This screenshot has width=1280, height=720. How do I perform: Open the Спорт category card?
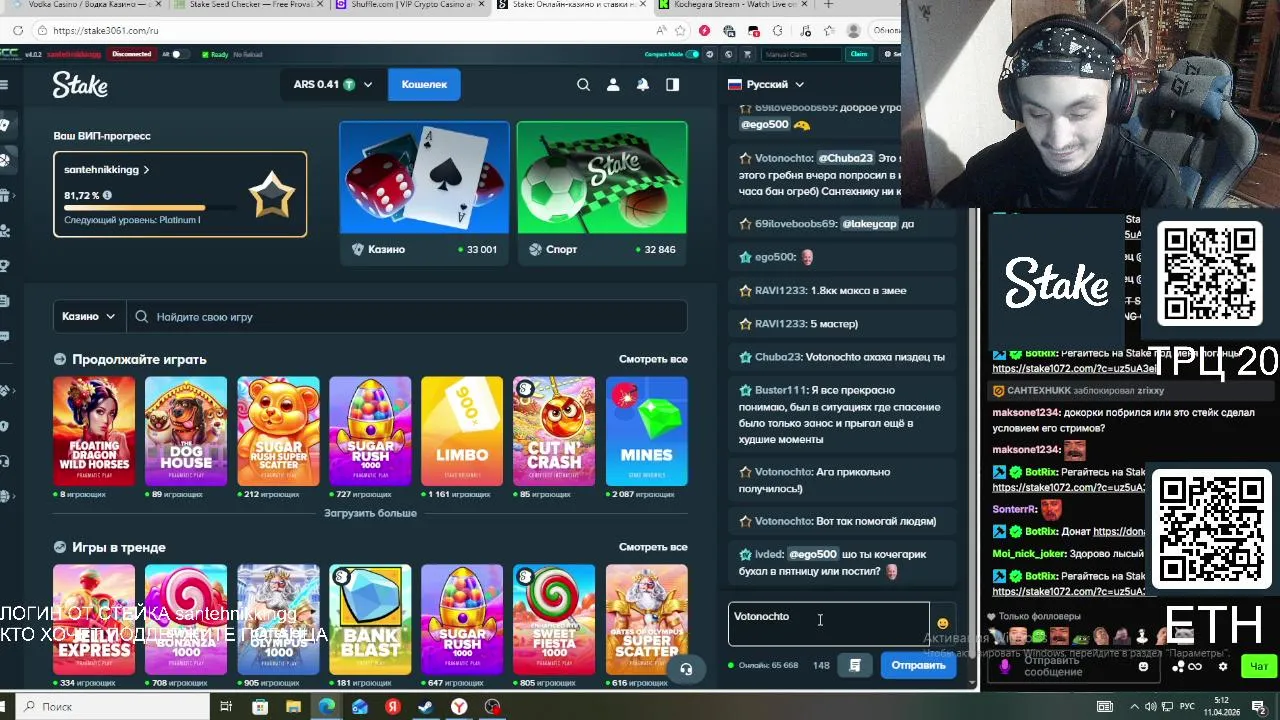pos(602,192)
